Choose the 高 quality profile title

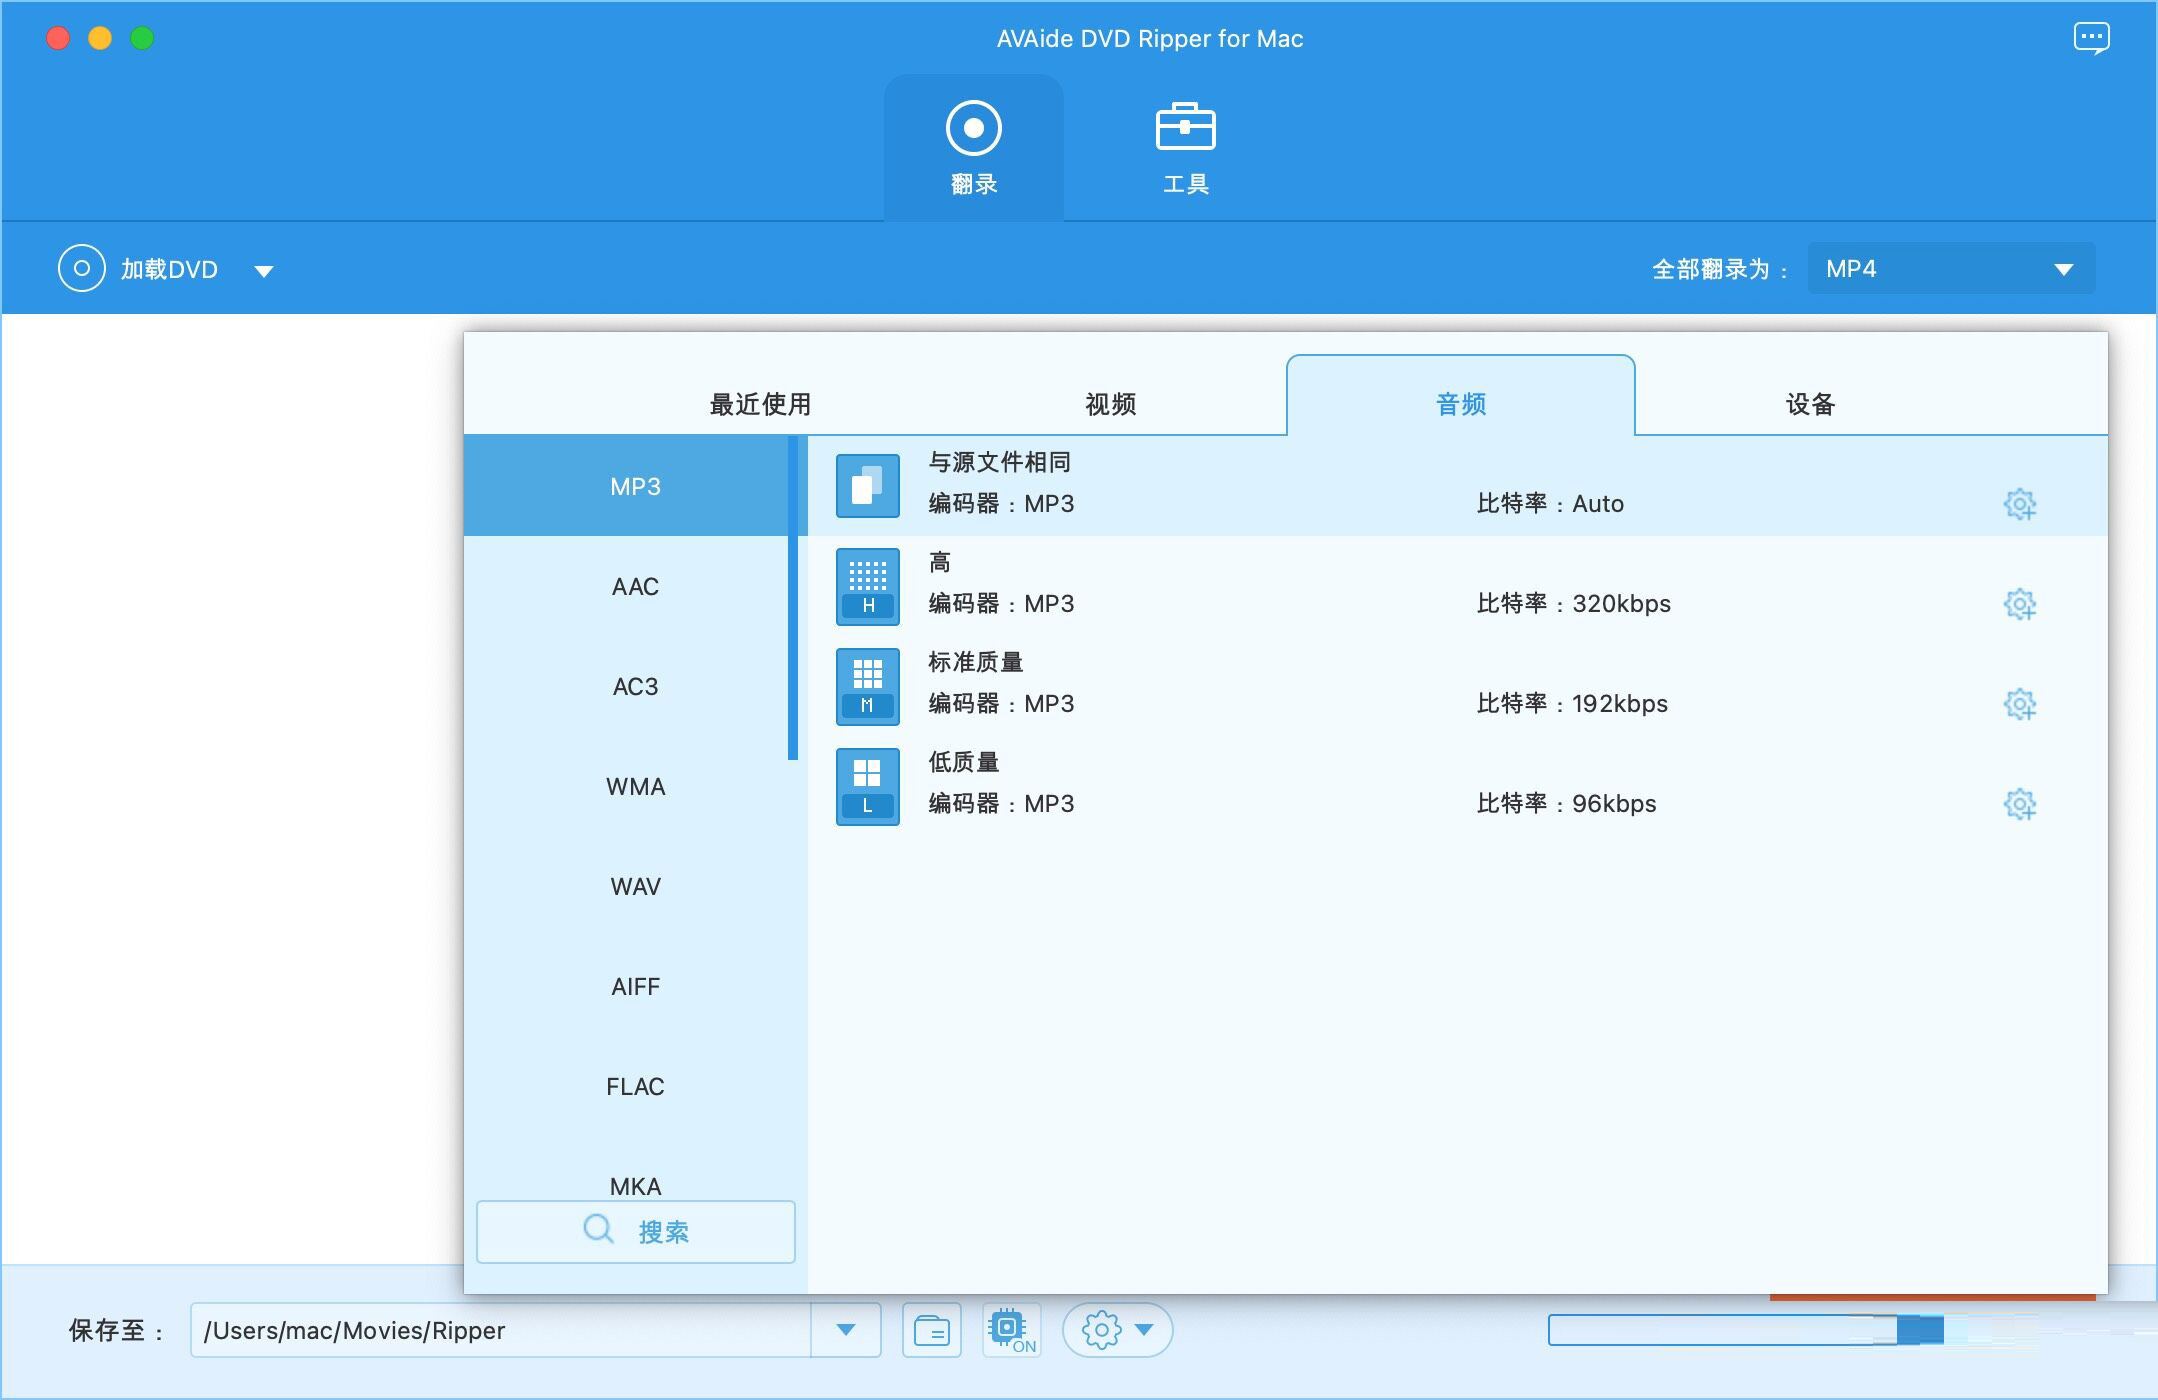[939, 562]
